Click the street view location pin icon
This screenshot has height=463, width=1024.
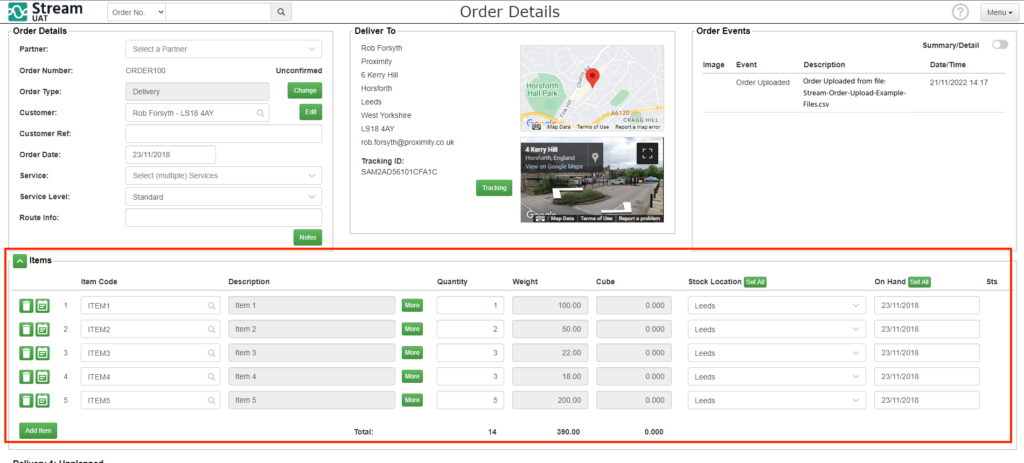(x=595, y=157)
